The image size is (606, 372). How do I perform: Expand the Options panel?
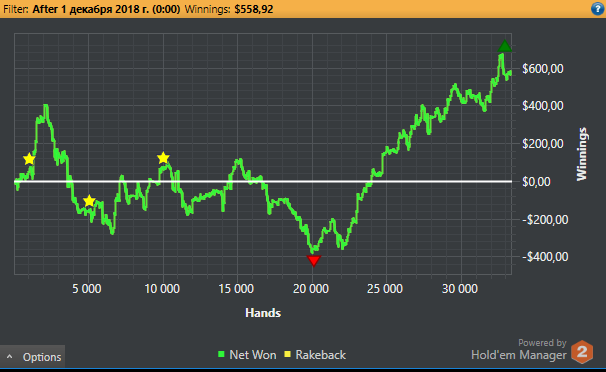32,357
